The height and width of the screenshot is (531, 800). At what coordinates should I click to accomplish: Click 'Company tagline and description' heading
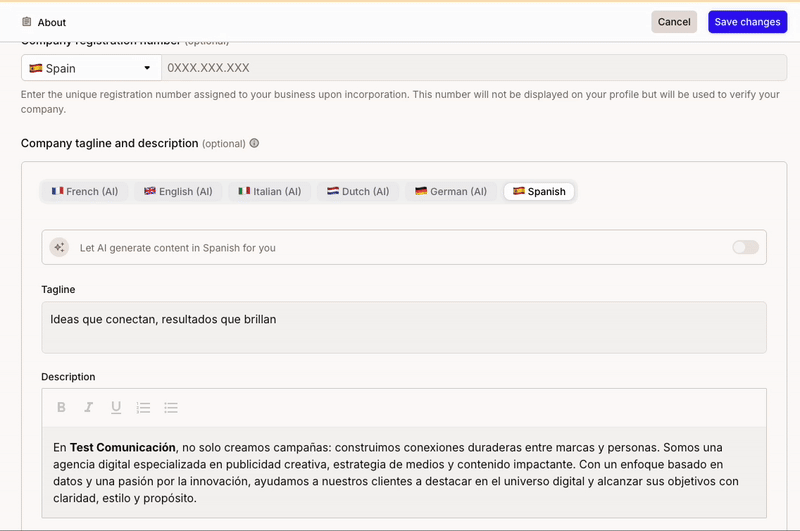tap(110, 143)
